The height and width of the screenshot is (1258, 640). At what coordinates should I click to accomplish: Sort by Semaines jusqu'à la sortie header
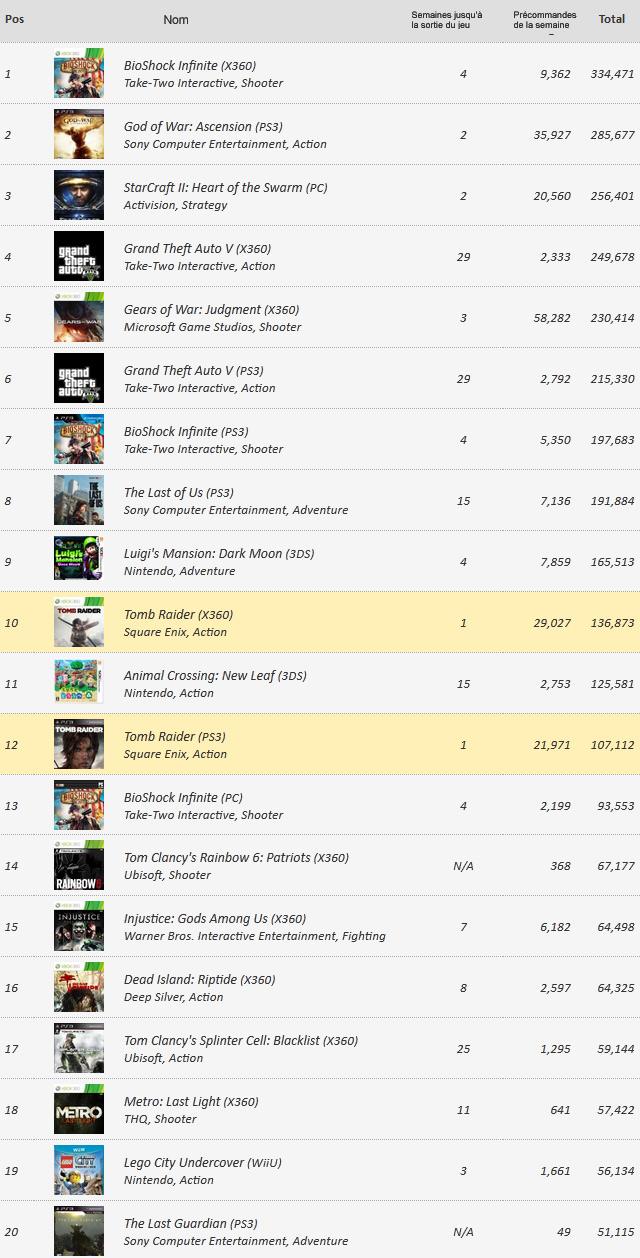(x=446, y=20)
